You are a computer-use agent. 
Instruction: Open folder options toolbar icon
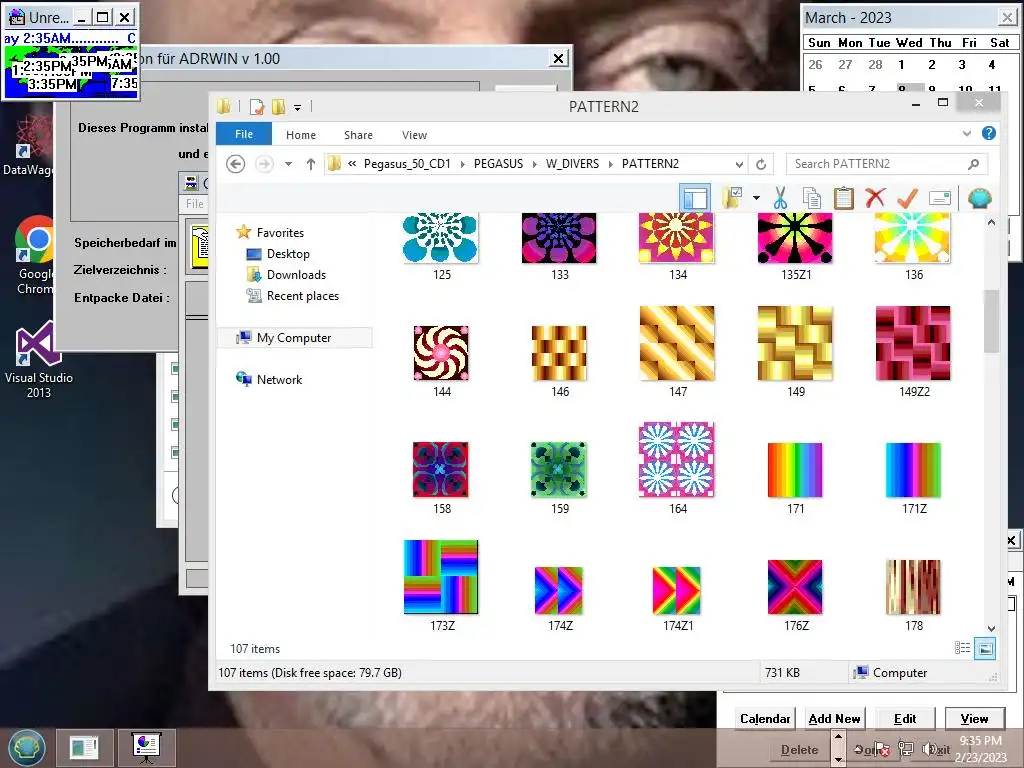(733, 198)
